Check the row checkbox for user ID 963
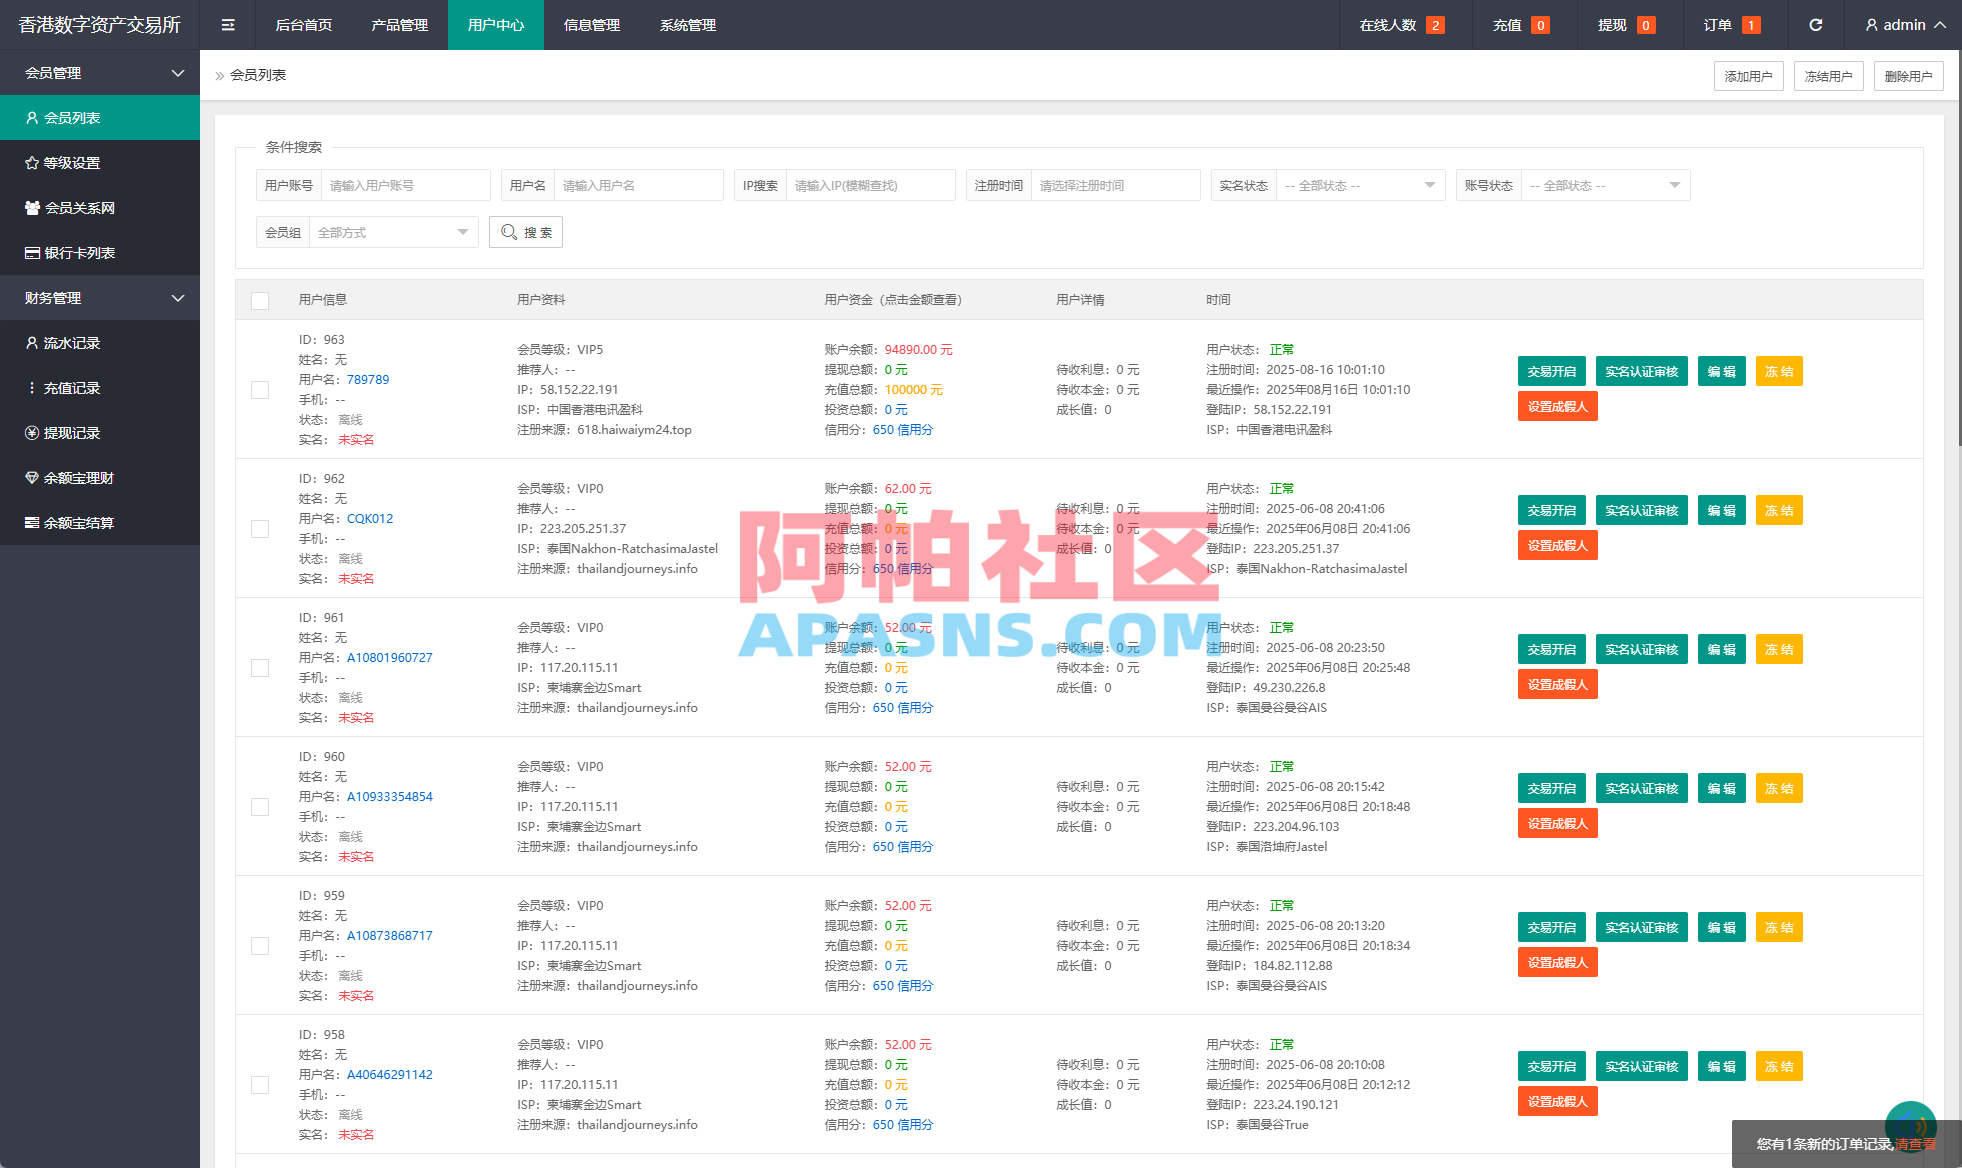Viewport: 1962px width, 1168px height. (260, 389)
